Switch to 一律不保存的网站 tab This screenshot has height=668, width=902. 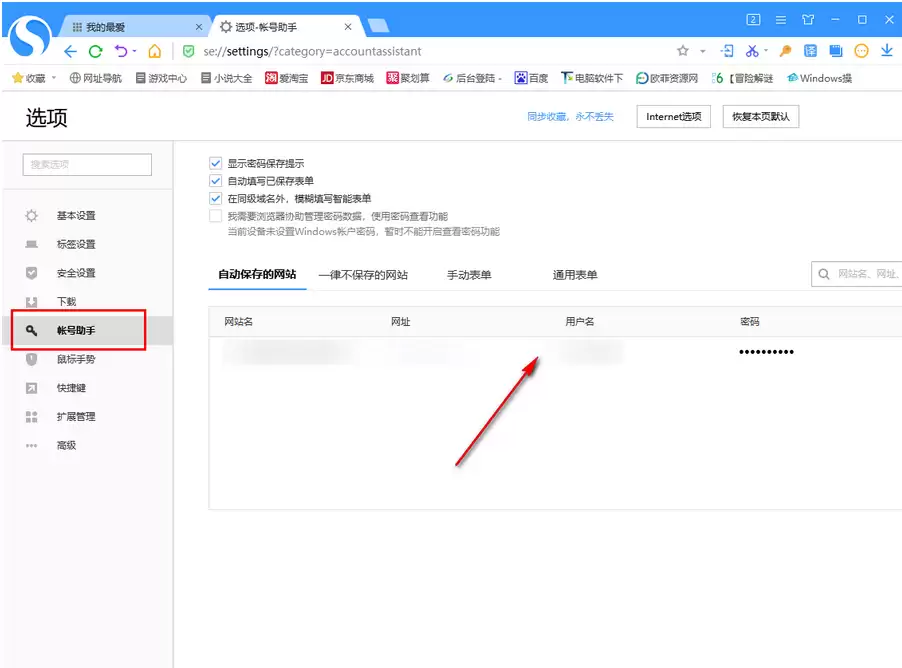pyautogui.click(x=363, y=275)
